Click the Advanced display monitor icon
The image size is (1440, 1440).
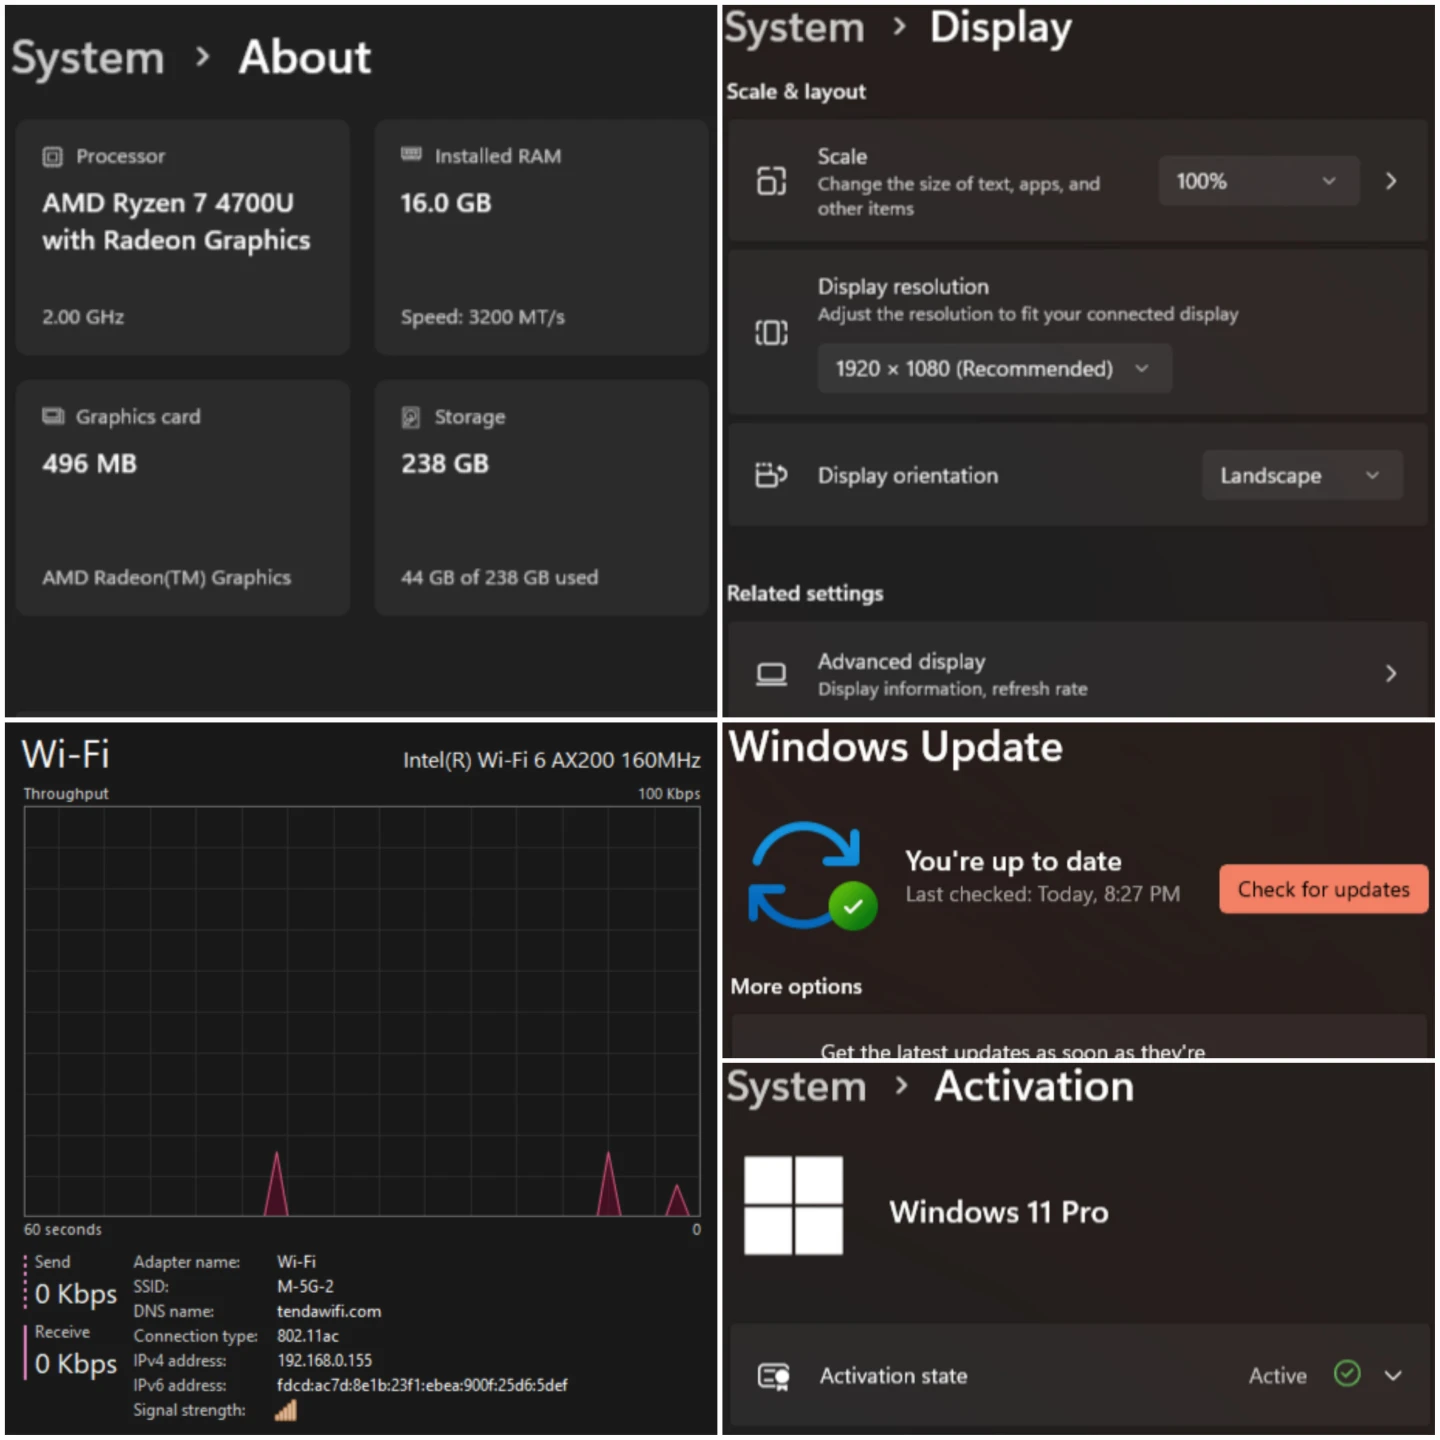tap(771, 674)
